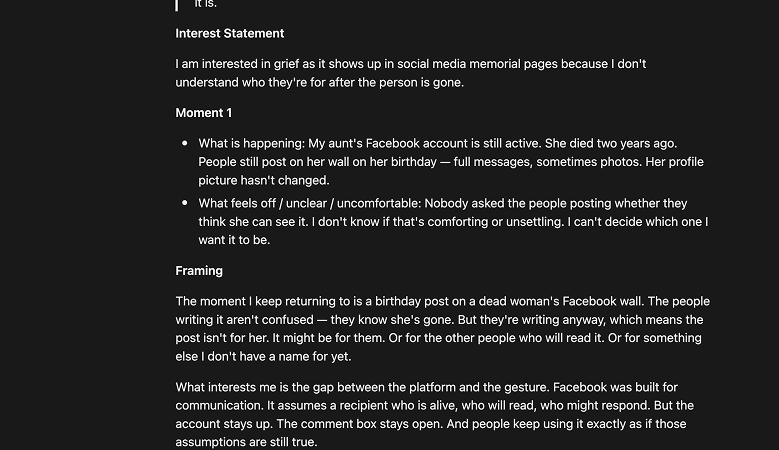The image size is (779, 450).
Task: Click the bullet dot before "What feels off"
Action: tap(185, 203)
